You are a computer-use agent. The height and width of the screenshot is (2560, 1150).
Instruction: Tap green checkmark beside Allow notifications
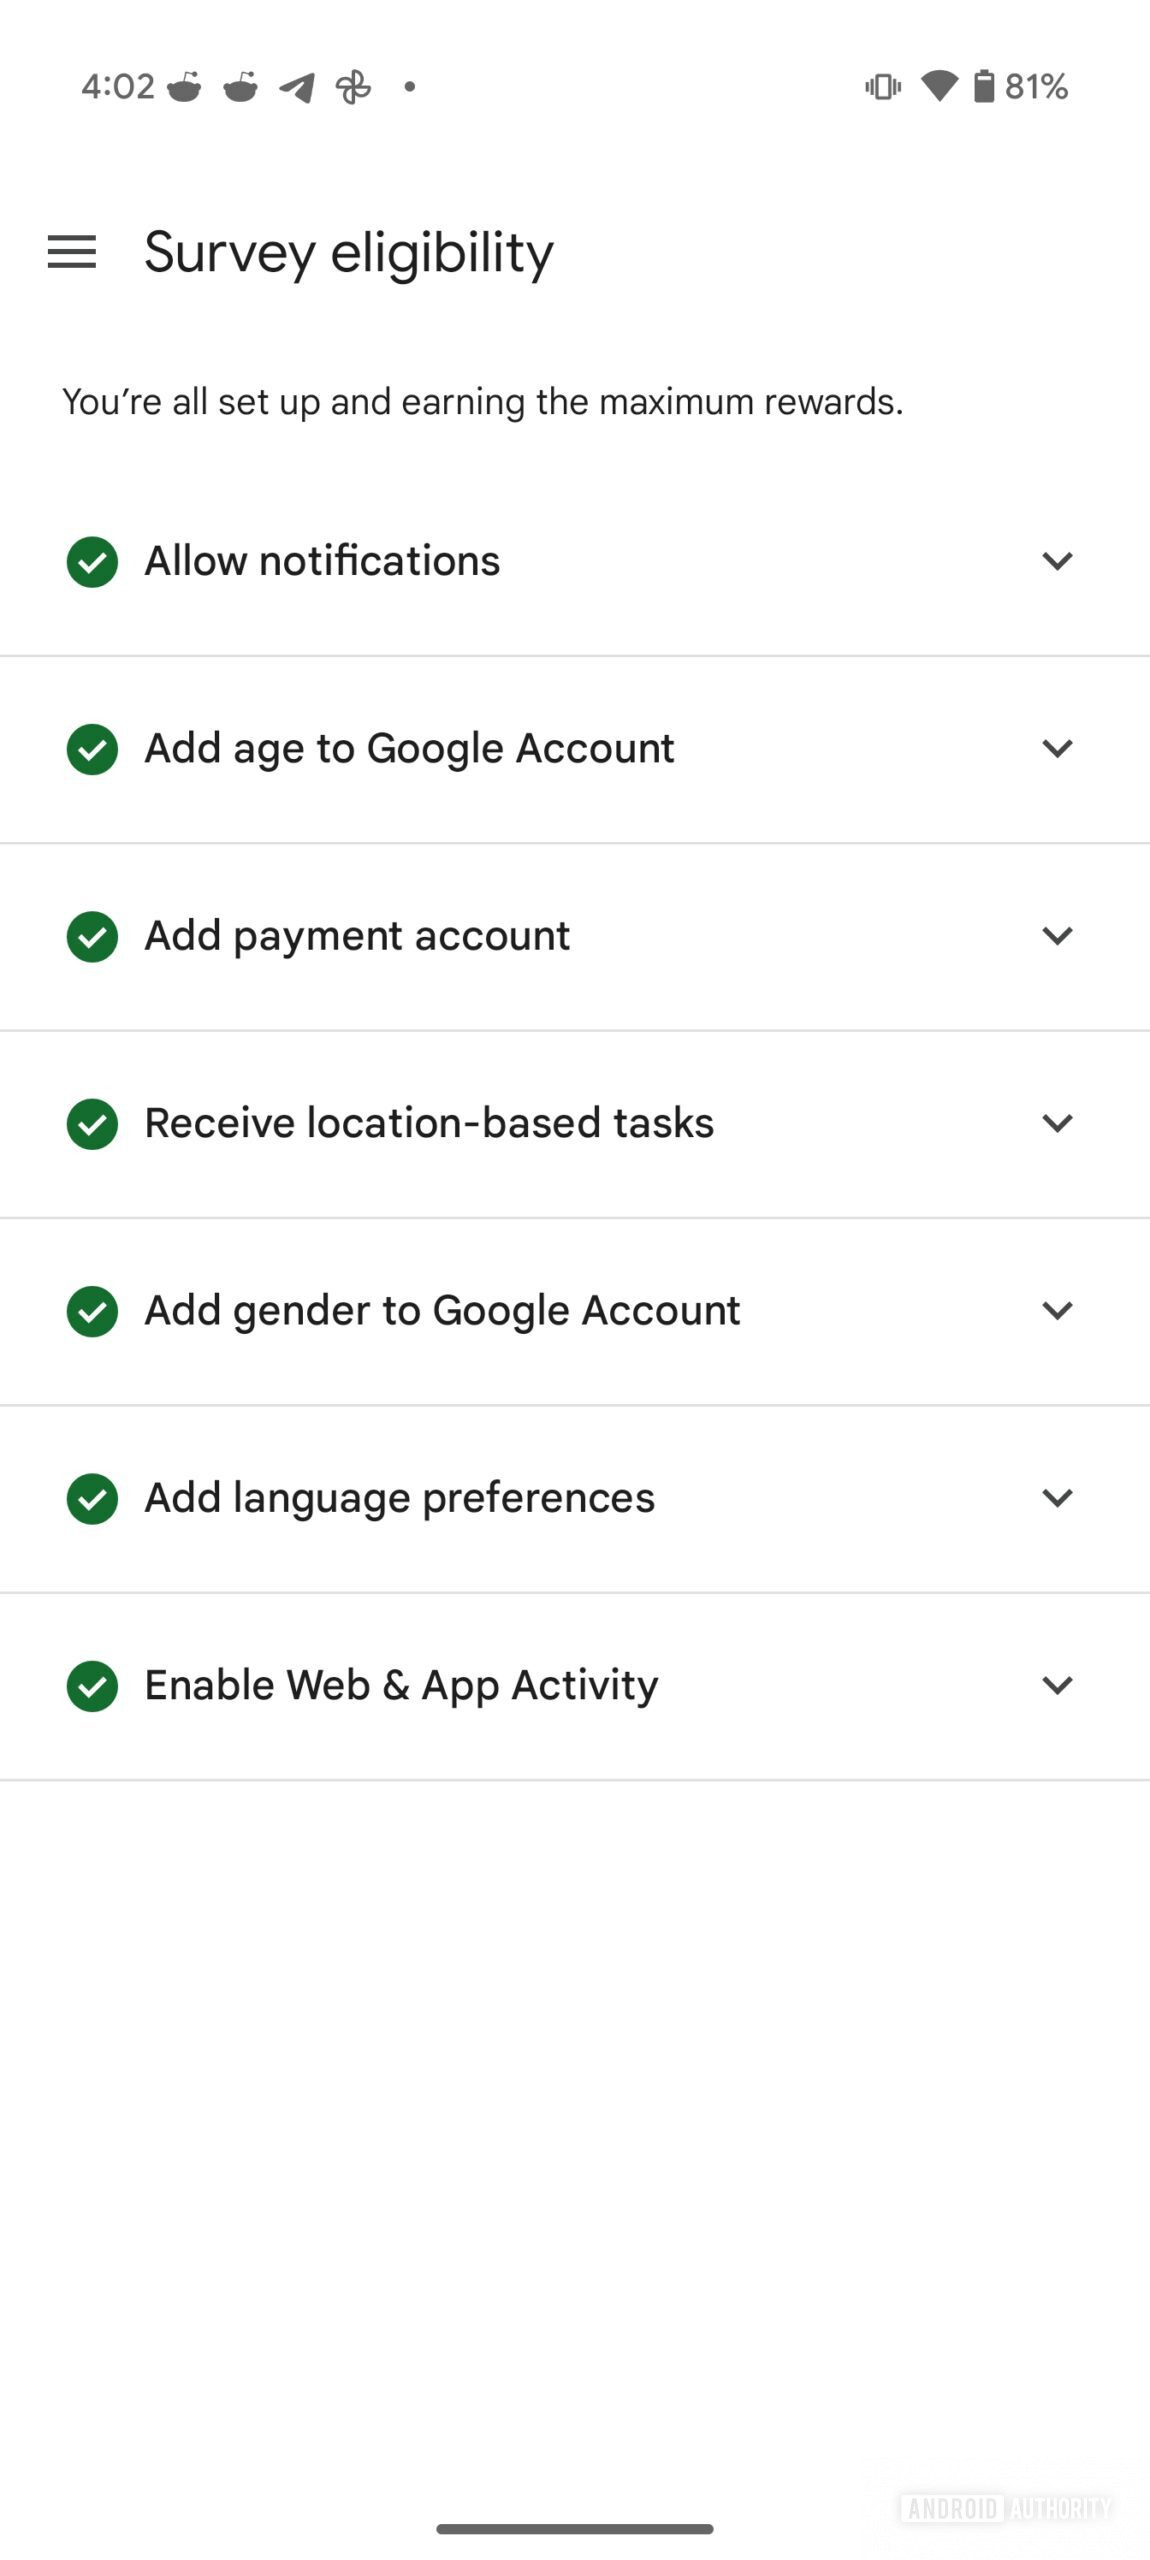[x=92, y=561]
